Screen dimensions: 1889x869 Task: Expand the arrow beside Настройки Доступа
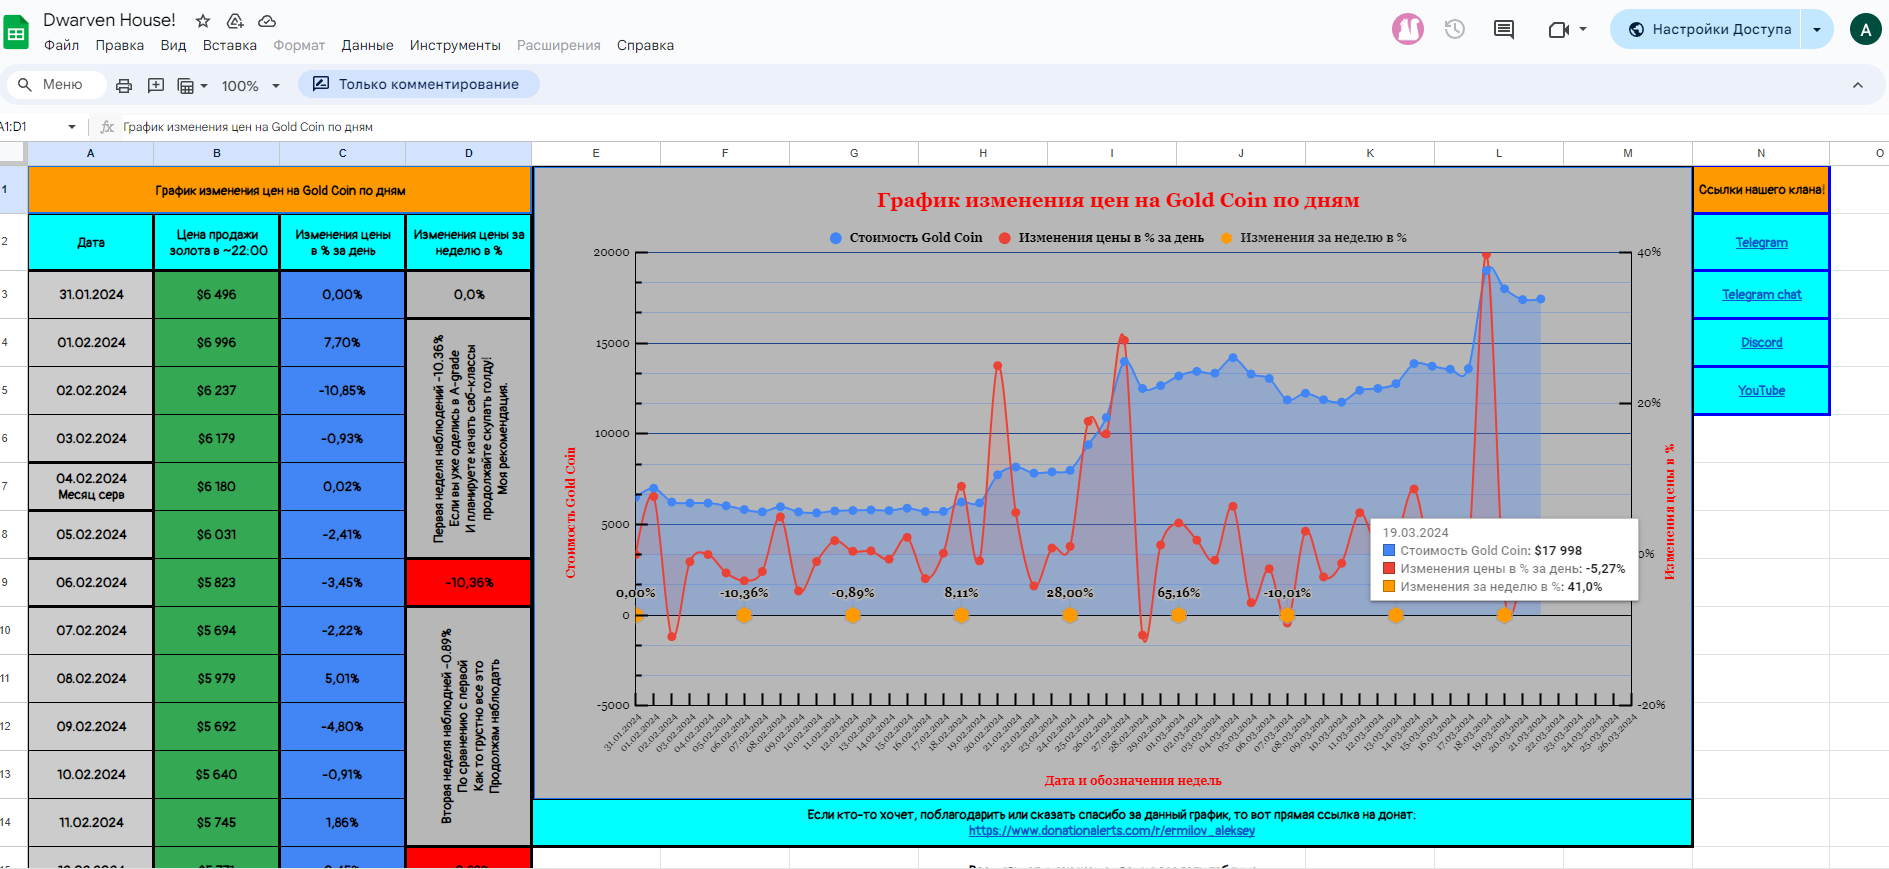[1817, 30]
